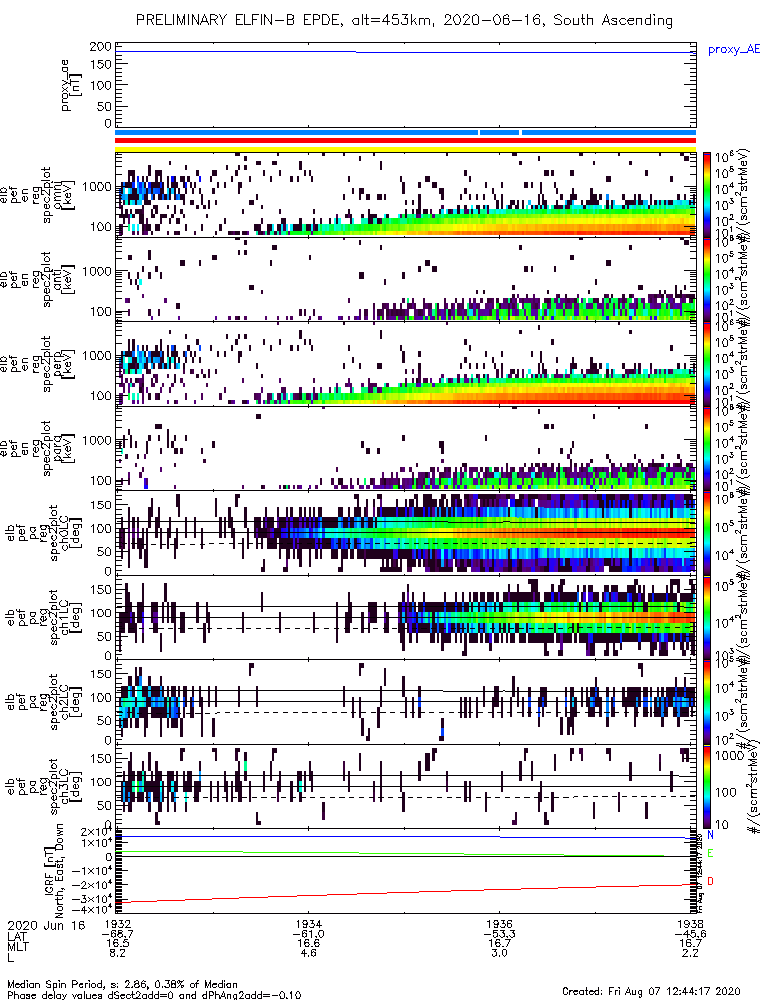Click the anti panel color bar
This screenshot has height=1000, width=775.
[x=707, y=279]
